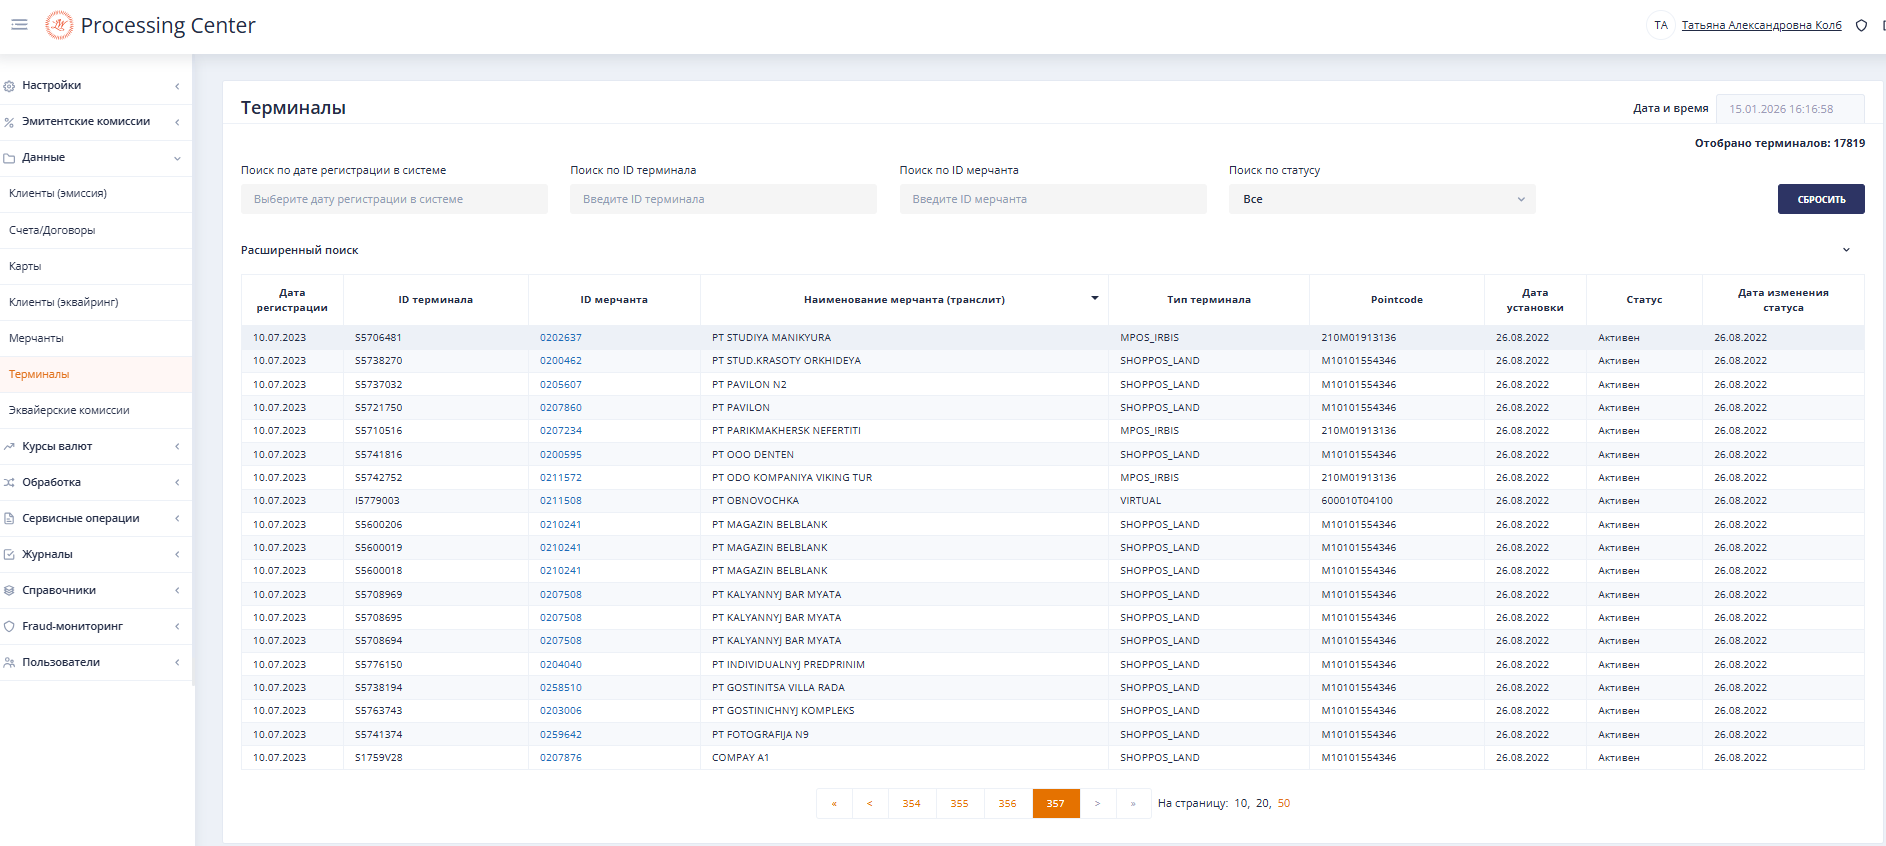The height and width of the screenshot is (846, 1886).
Task: Click the Эмитентские комиссии percent icon
Action: coord(9,122)
